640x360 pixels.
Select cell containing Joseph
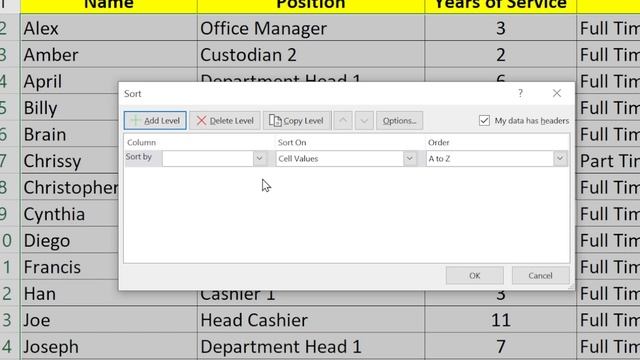click(x=109, y=346)
